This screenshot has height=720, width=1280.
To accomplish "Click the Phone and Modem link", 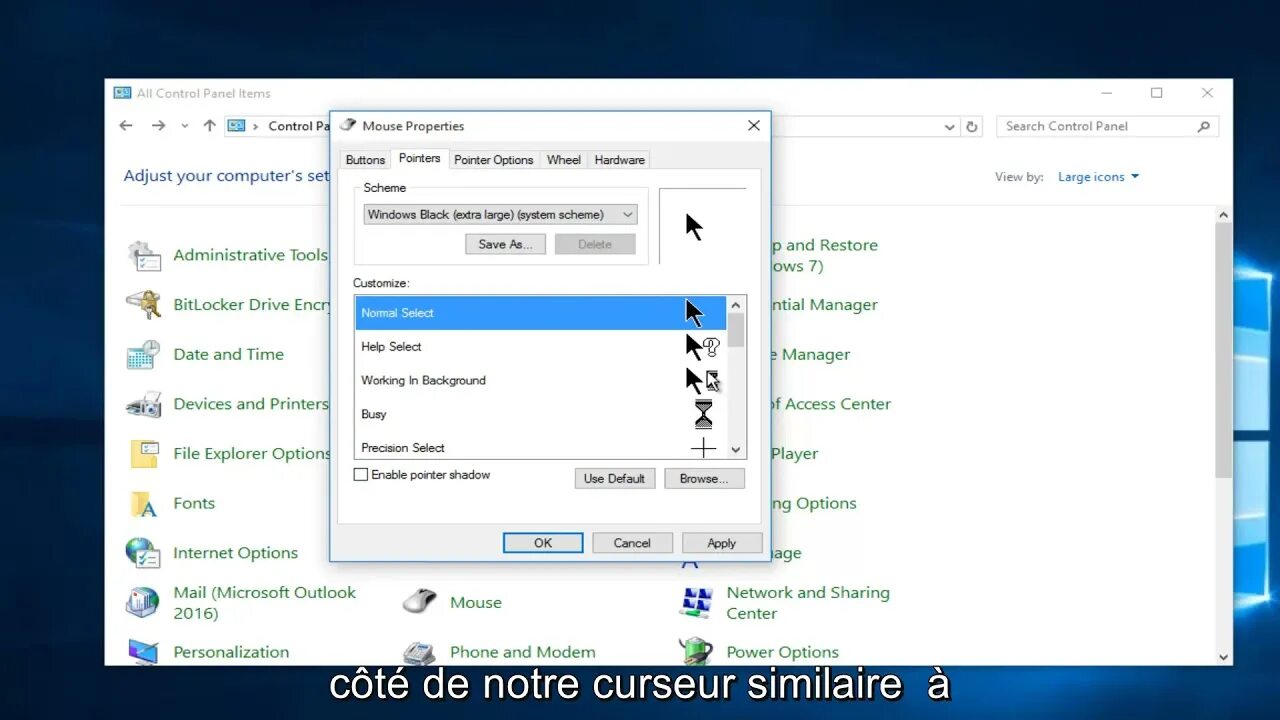I will pos(522,652).
